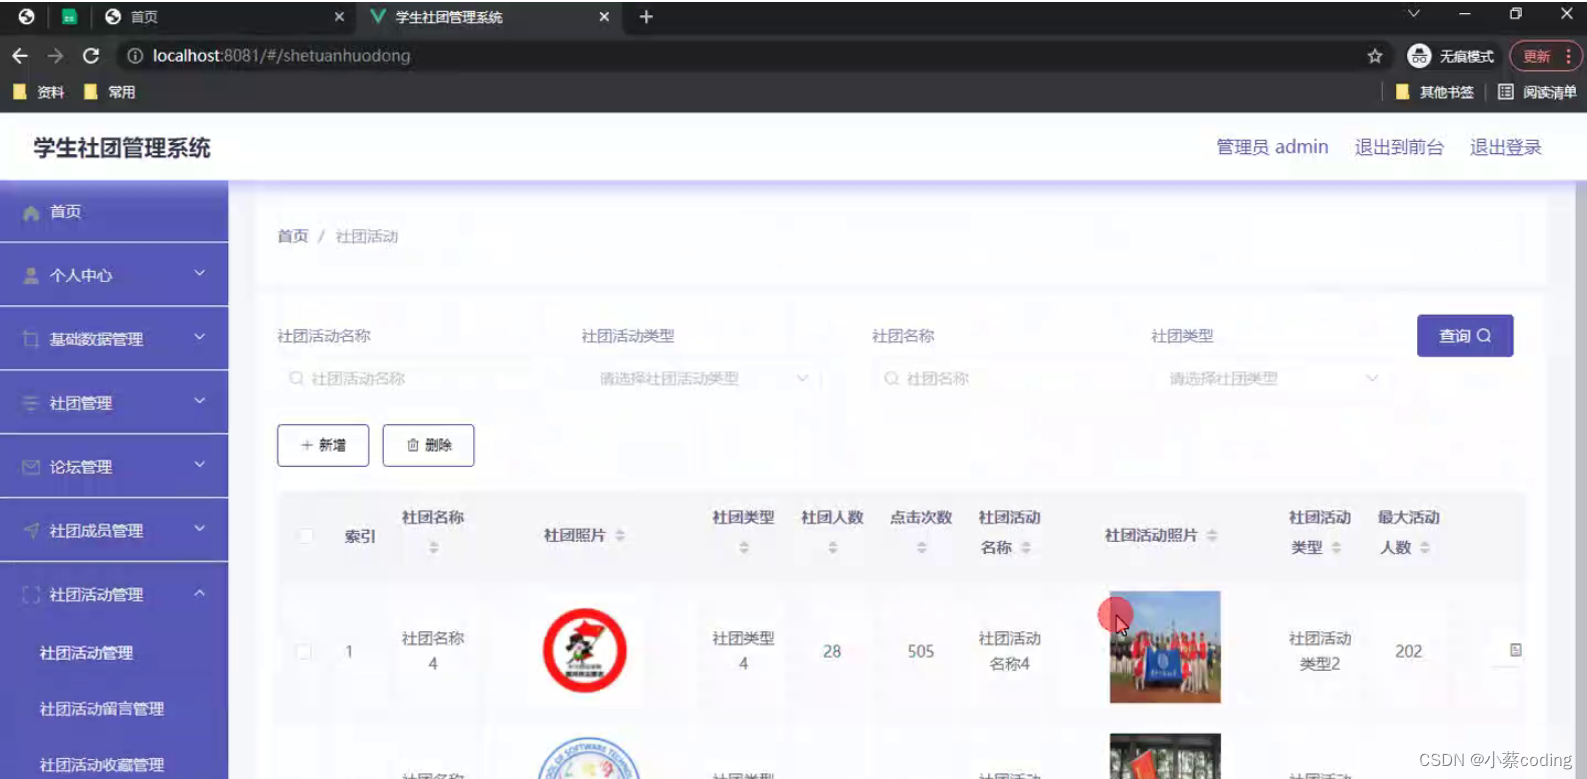Click the paper-plane icon beside 社团成员管理

[31, 530]
